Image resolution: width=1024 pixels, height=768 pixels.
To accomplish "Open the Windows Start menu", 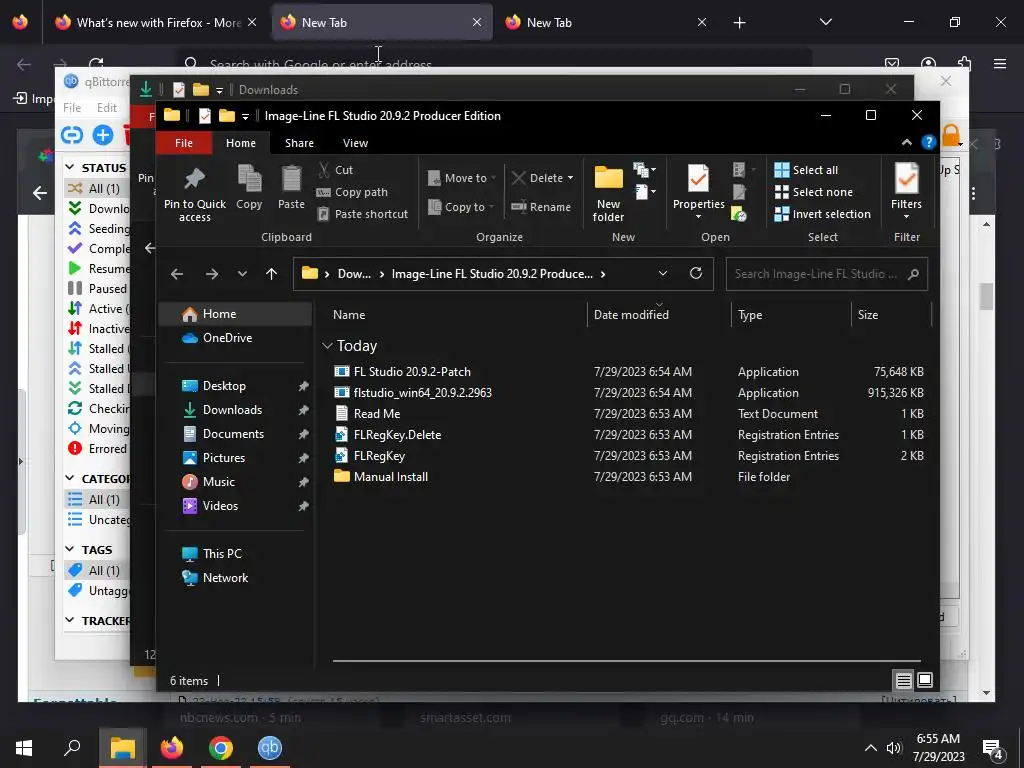I will 24,748.
